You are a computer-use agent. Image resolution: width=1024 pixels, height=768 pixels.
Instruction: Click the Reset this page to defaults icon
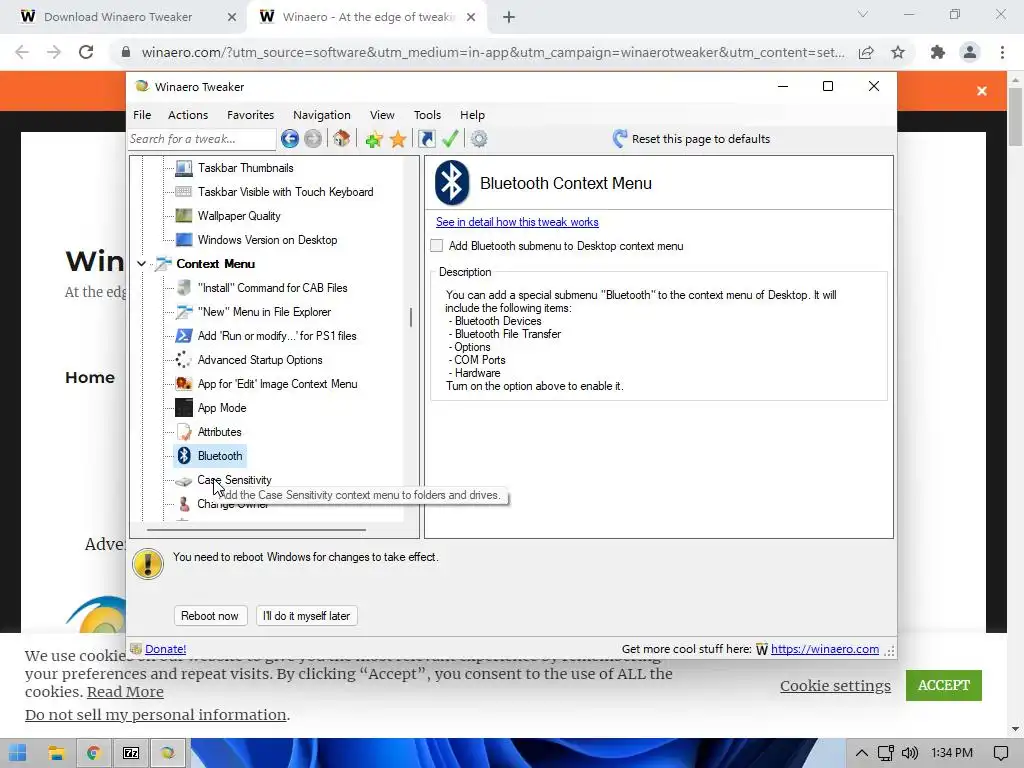[x=620, y=138]
